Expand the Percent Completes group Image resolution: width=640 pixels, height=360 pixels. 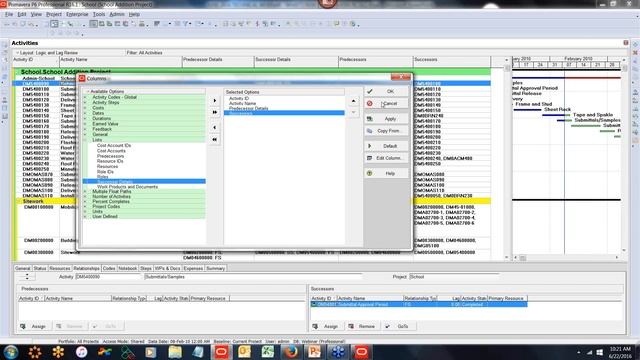coord(85,202)
